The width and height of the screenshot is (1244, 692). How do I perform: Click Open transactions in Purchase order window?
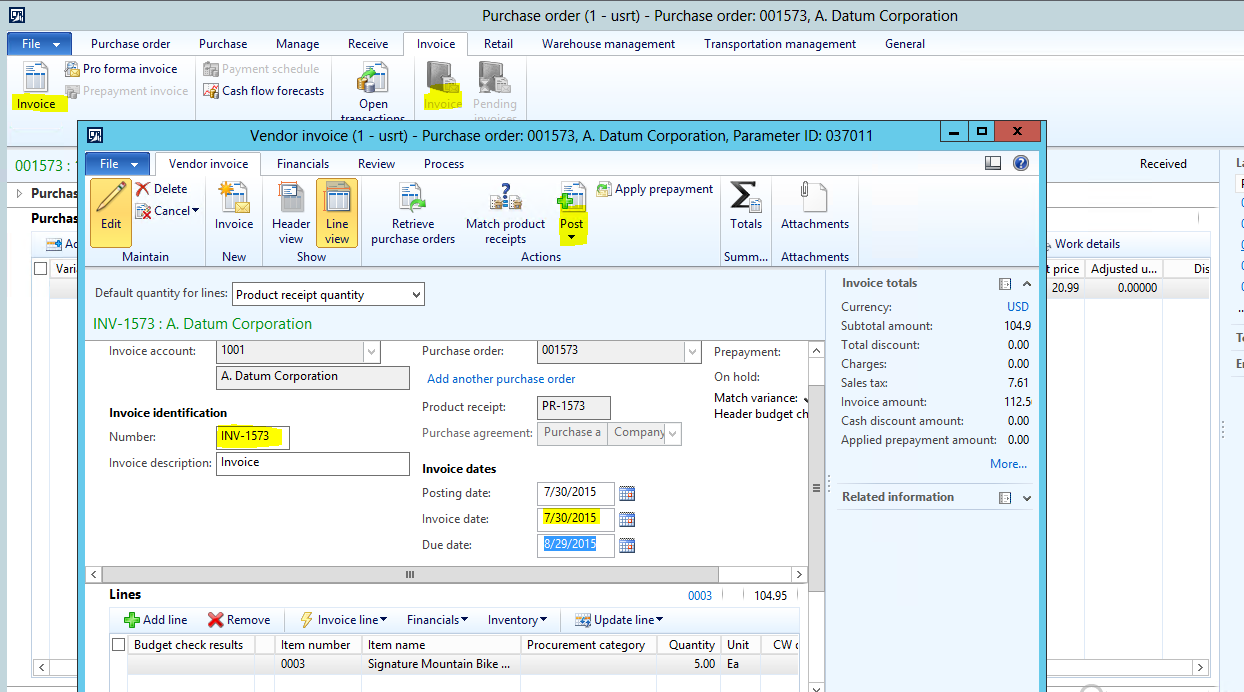[373, 92]
